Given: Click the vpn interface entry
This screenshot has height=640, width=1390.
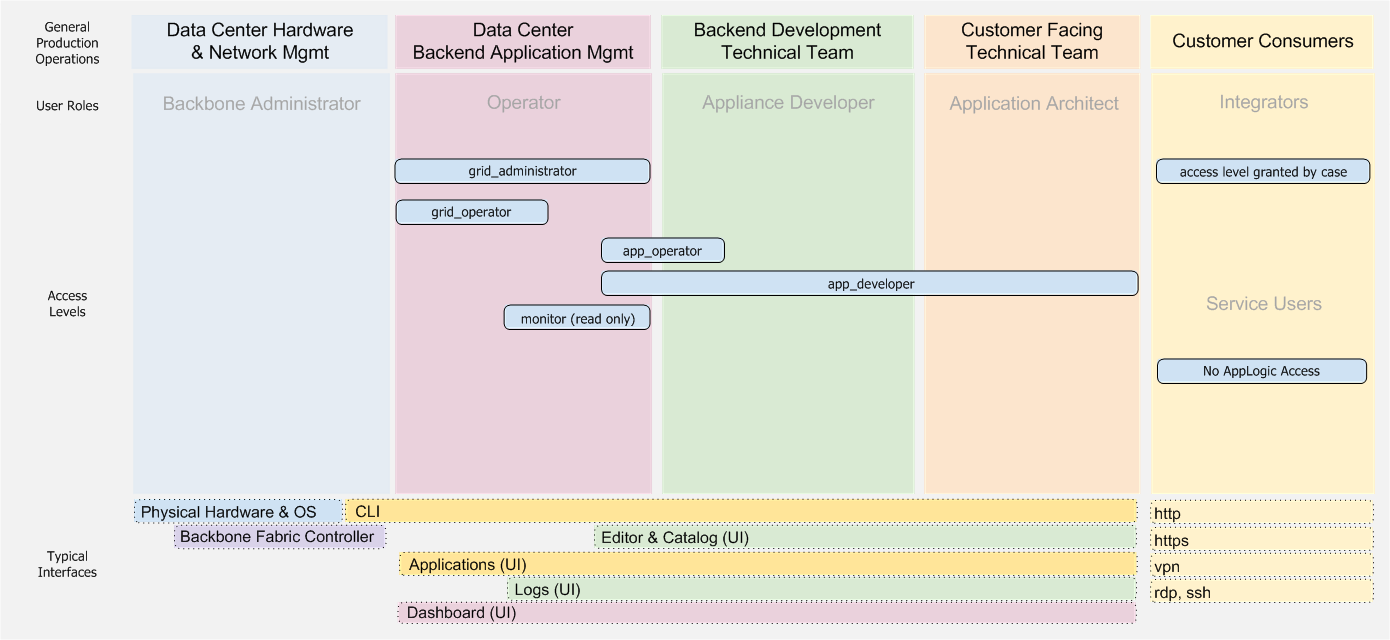Looking at the screenshot, I should 1167,566.
